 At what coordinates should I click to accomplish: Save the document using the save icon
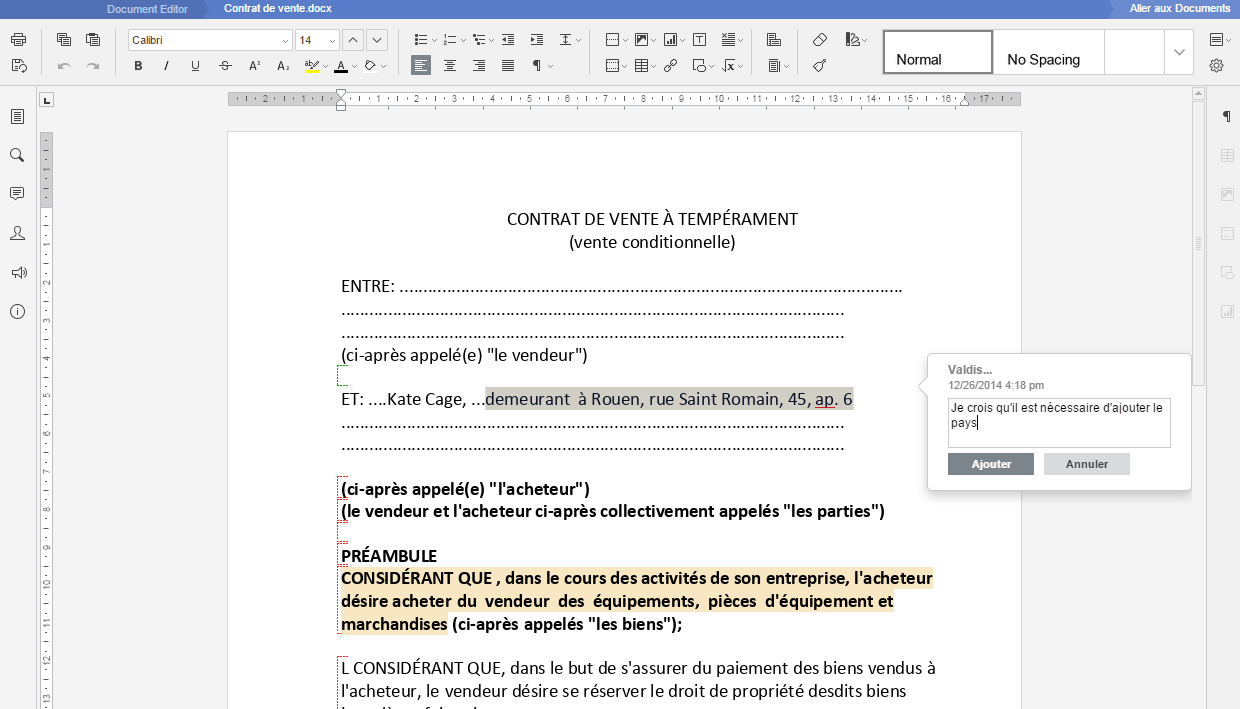18,66
